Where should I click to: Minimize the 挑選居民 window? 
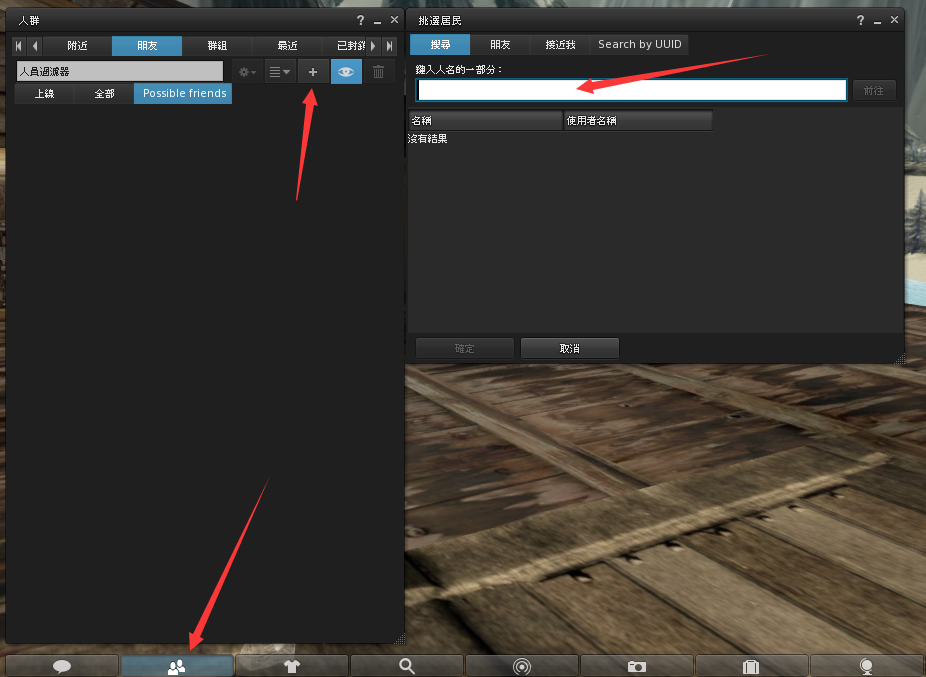click(x=878, y=21)
